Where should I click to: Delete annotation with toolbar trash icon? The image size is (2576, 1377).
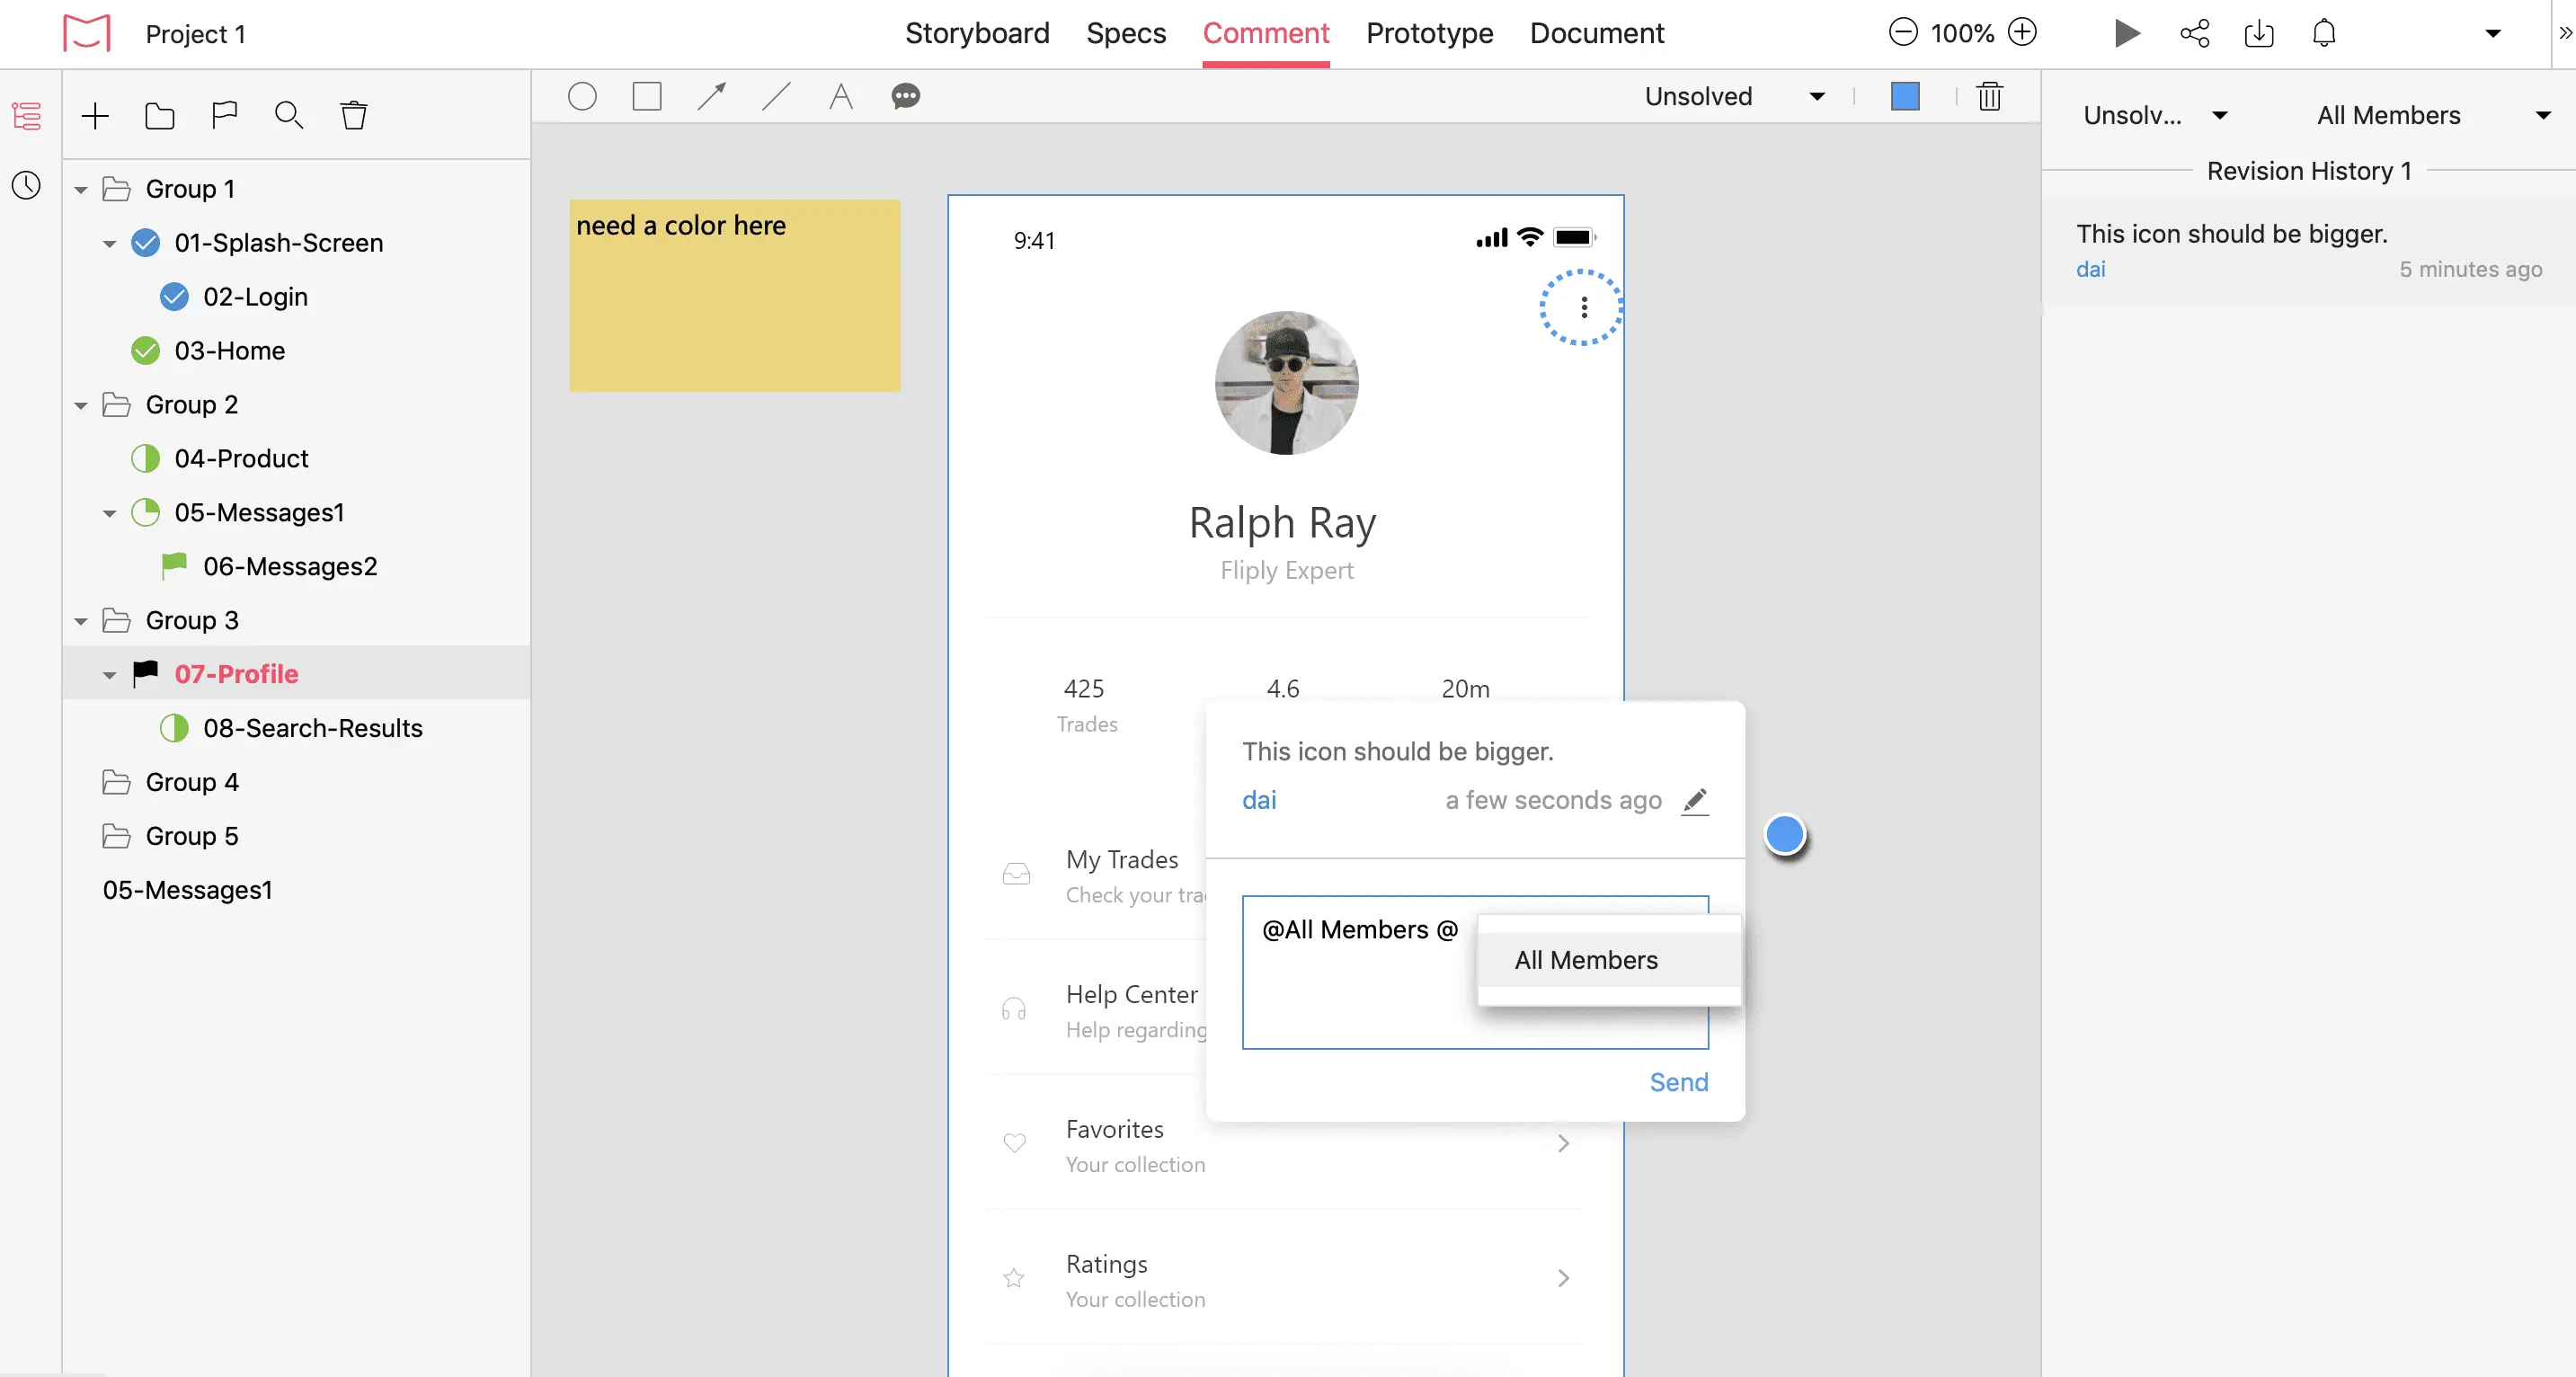click(x=1989, y=97)
